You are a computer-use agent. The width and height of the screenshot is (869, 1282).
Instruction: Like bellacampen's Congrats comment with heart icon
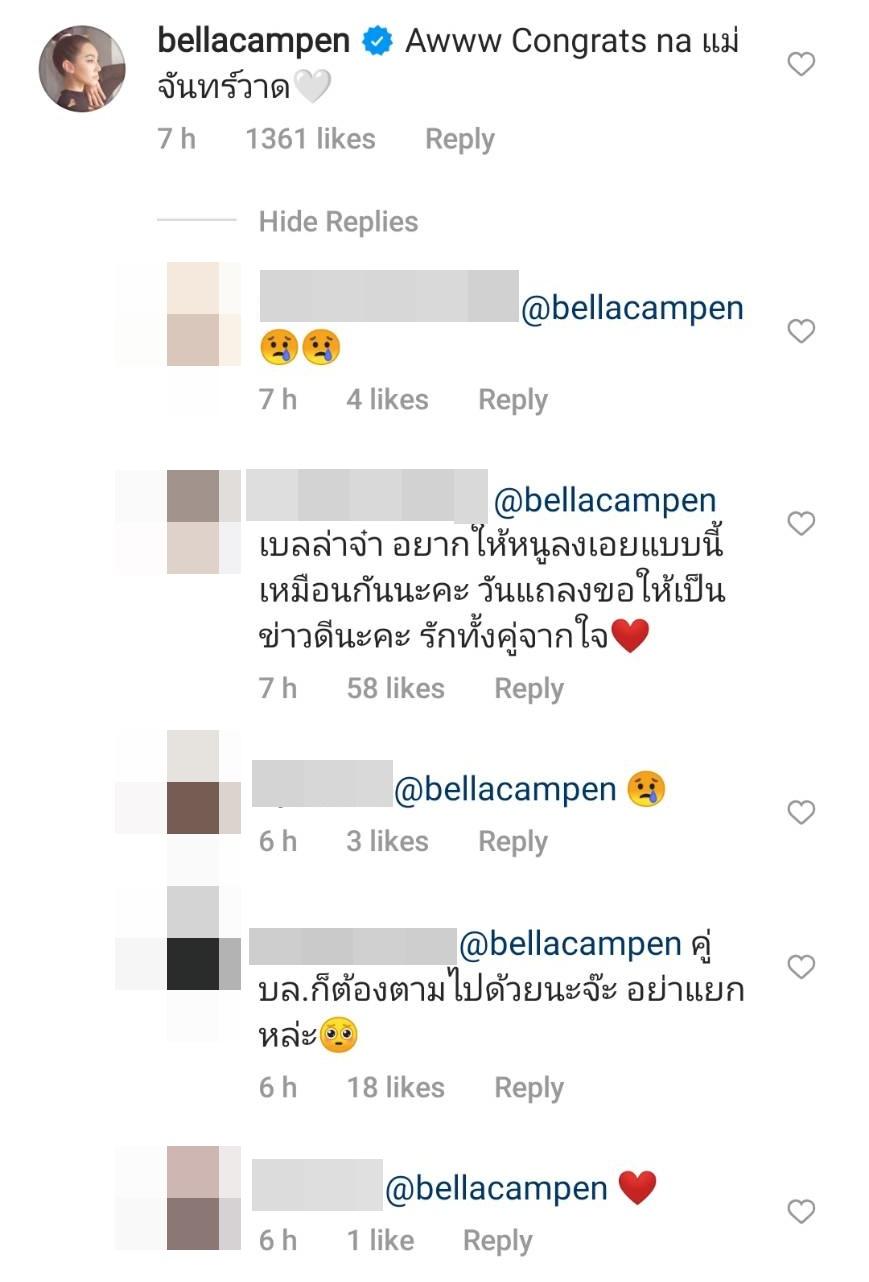(x=801, y=65)
